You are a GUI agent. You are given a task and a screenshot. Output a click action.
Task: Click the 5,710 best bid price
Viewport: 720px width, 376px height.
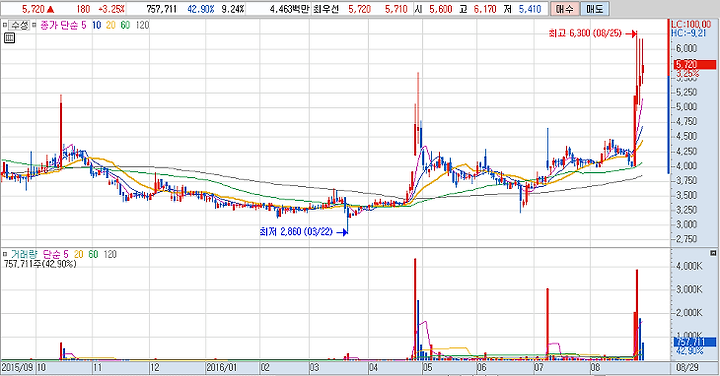[396, 9]
